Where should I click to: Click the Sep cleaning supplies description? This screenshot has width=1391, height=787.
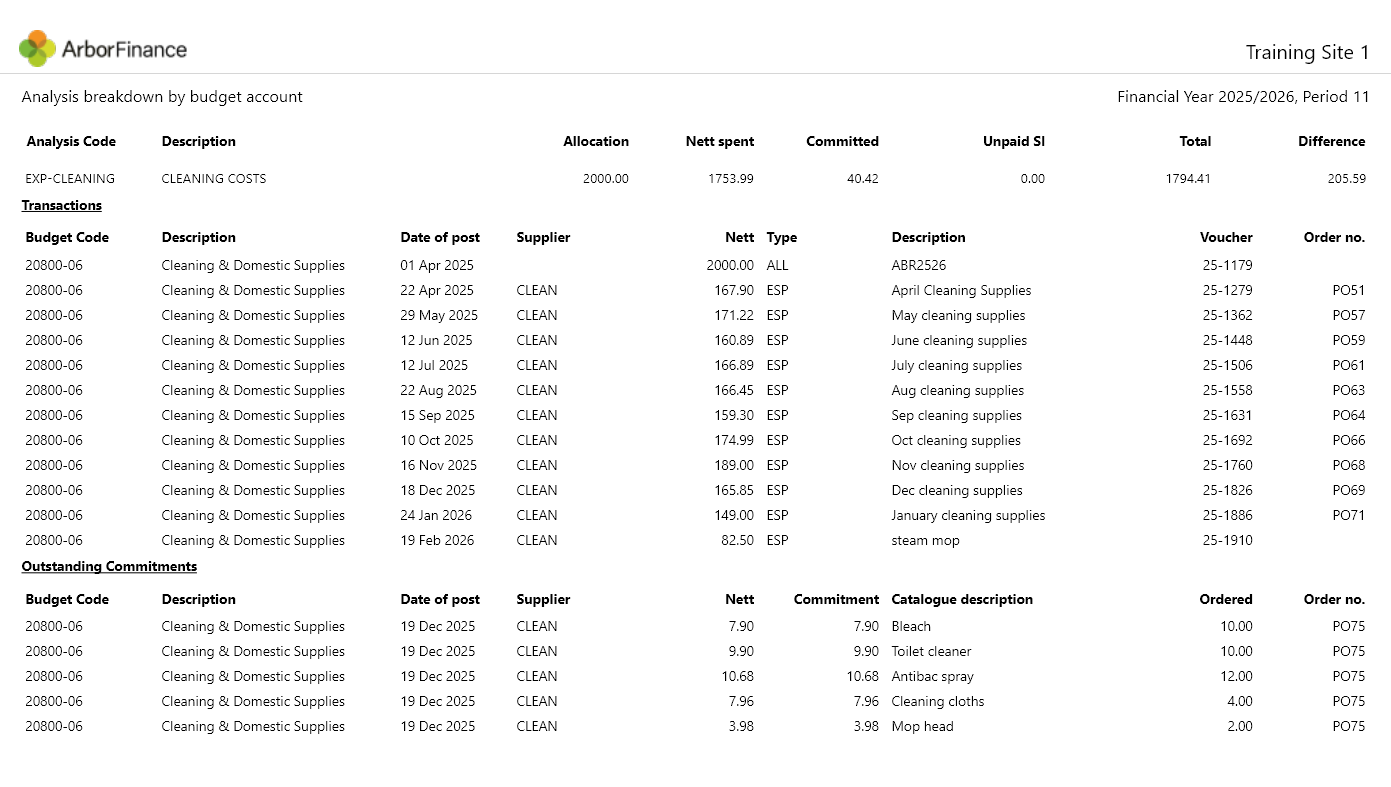pyautogui.click(x=956, y=415)
